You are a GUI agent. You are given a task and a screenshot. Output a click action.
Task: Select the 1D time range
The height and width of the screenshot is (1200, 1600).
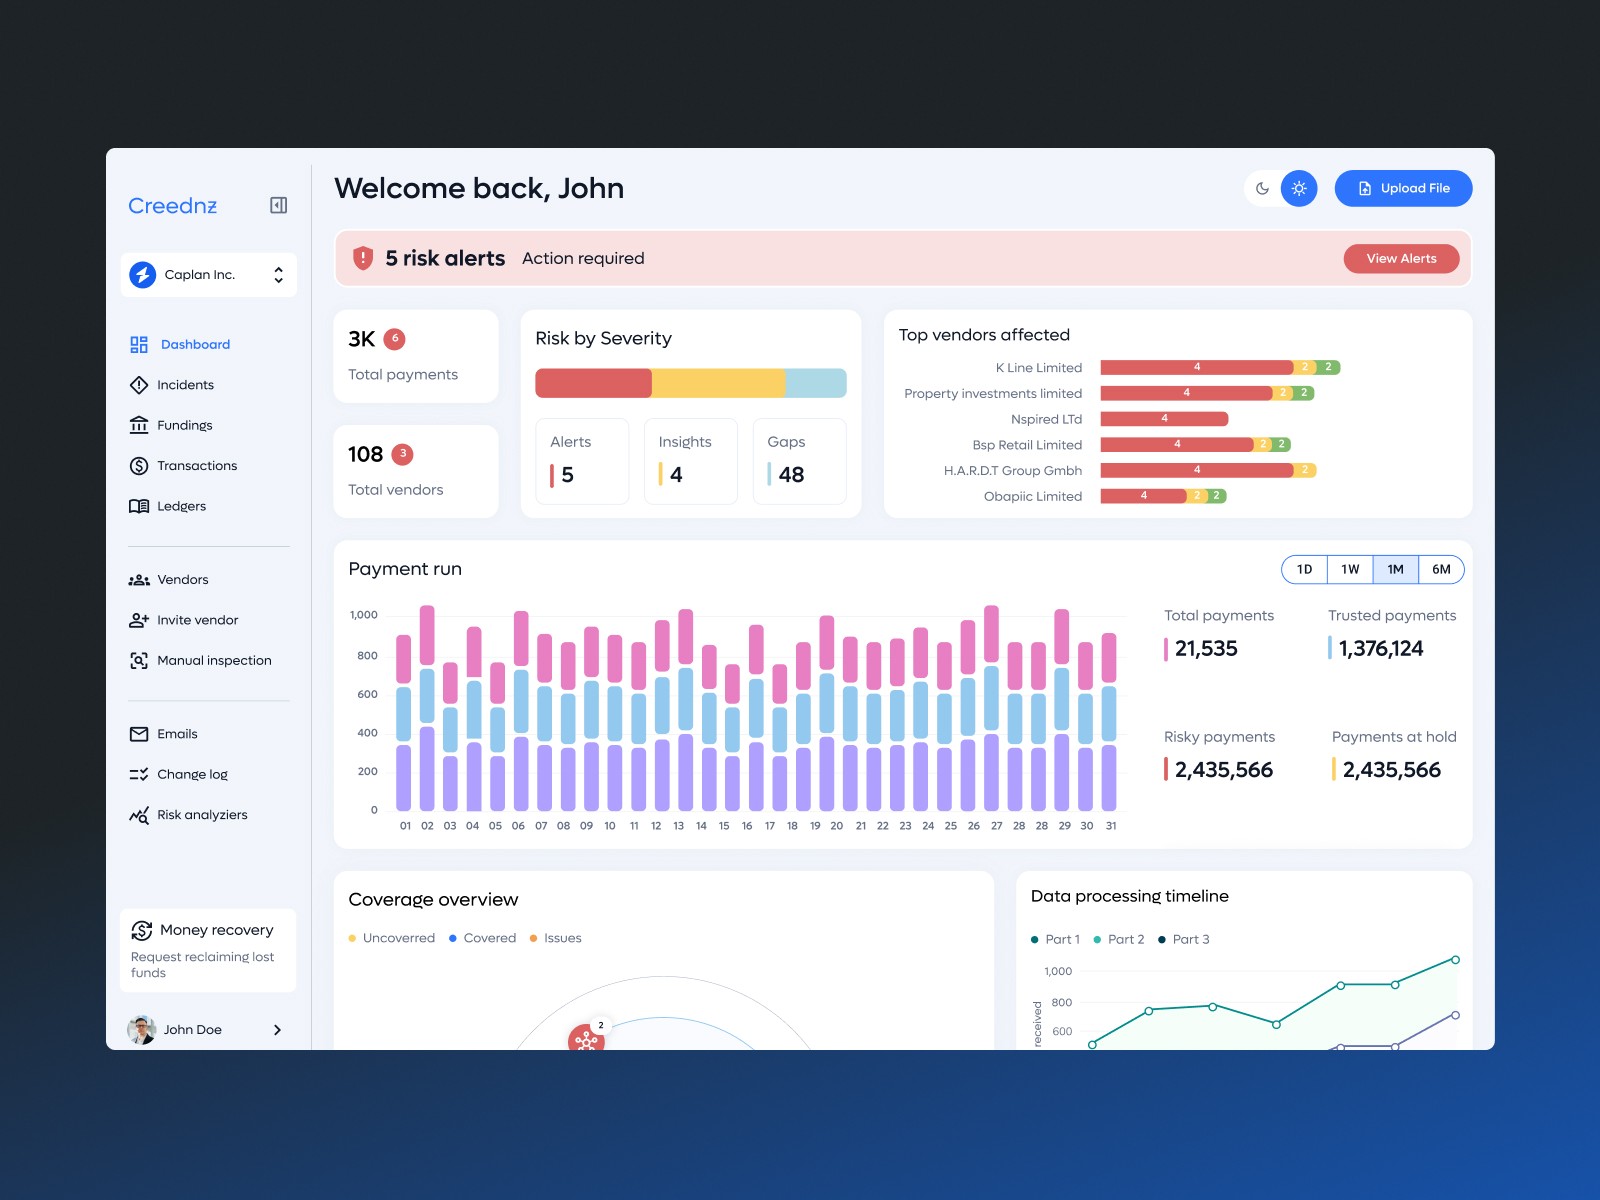point(1304,569)
